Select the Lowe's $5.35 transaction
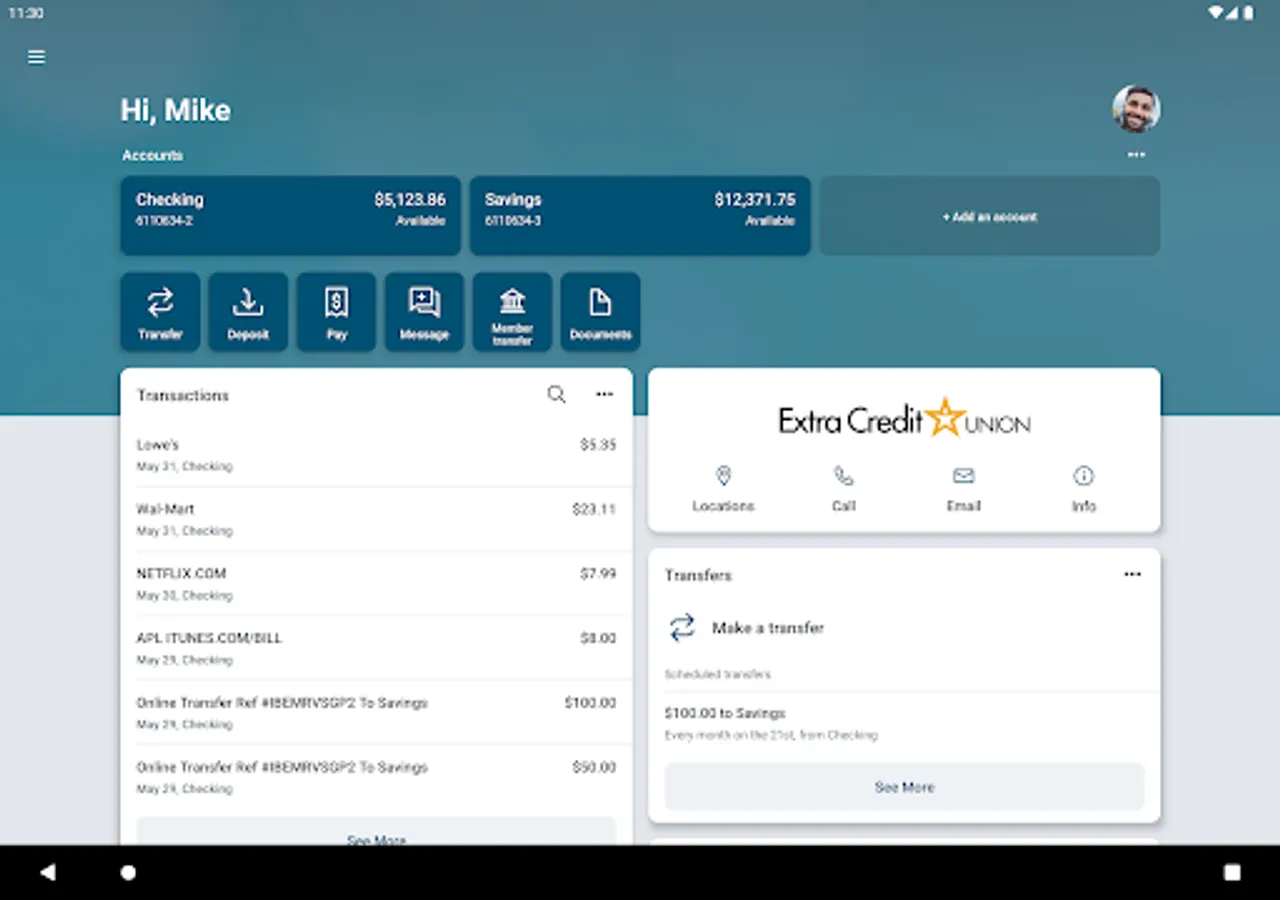The width and height of the screenshot is (1280, 900). 376,455
